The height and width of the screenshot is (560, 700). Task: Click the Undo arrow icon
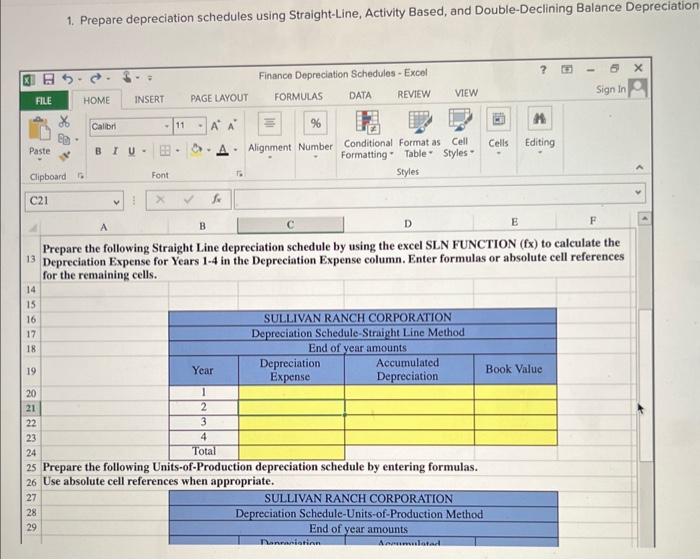(x=67, y=79)
